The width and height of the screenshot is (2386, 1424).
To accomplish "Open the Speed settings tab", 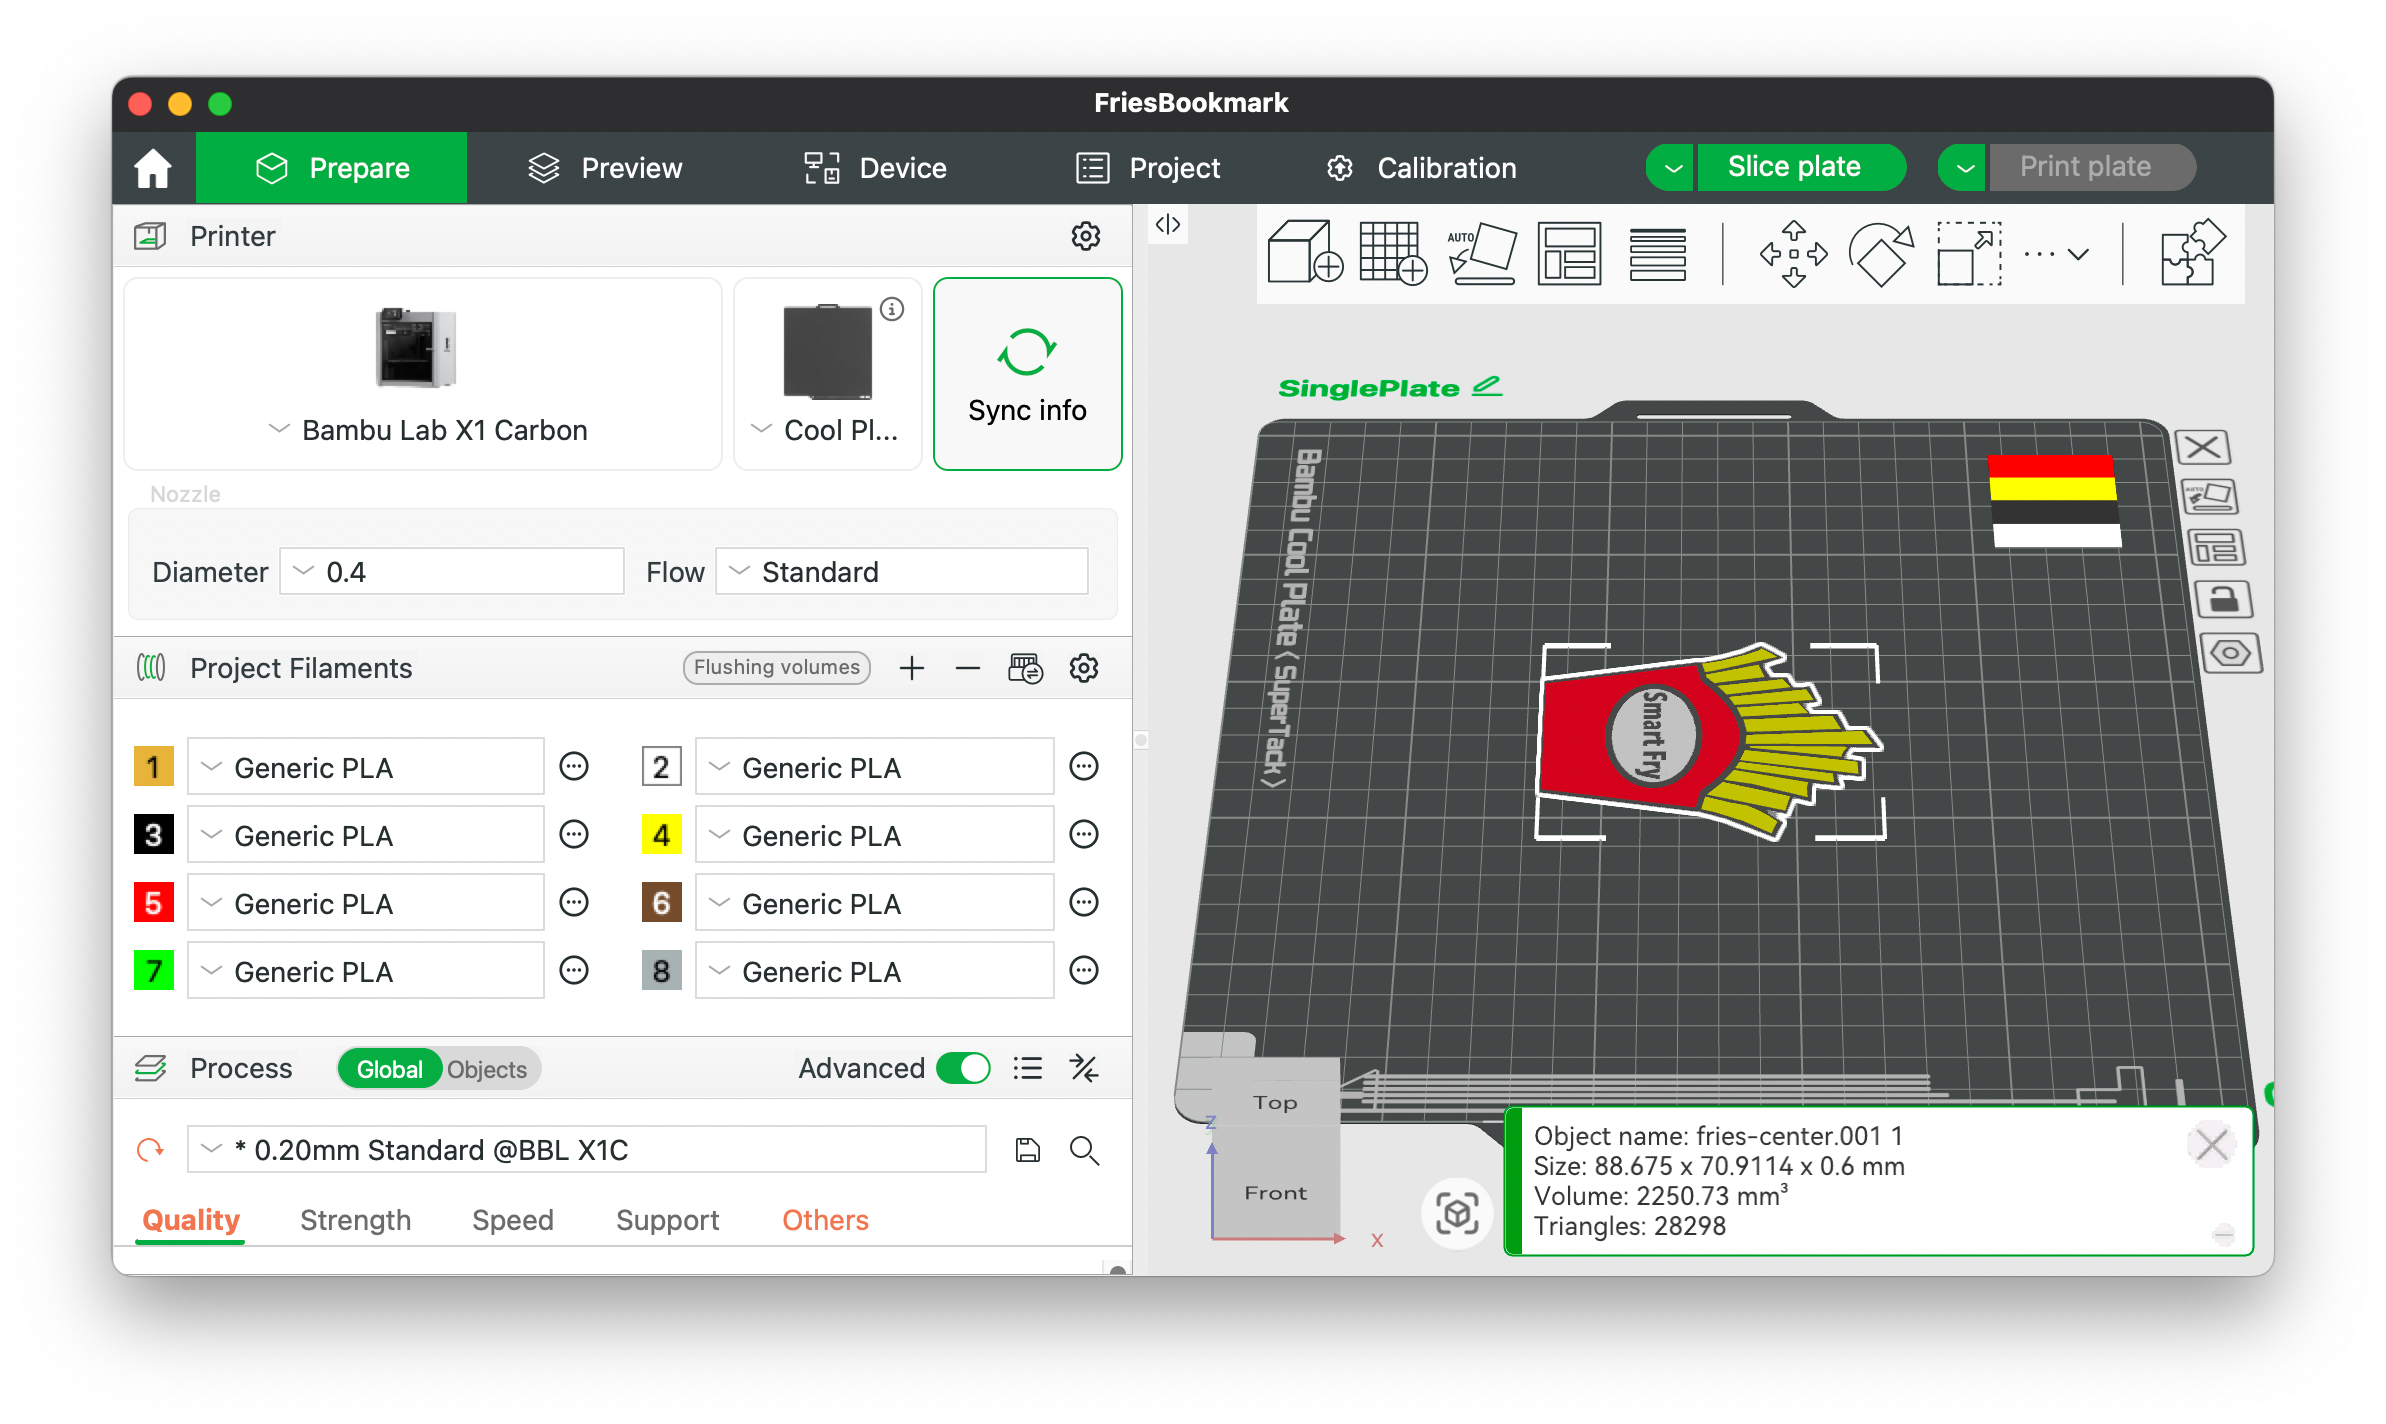I will (x=512, y=1220).
